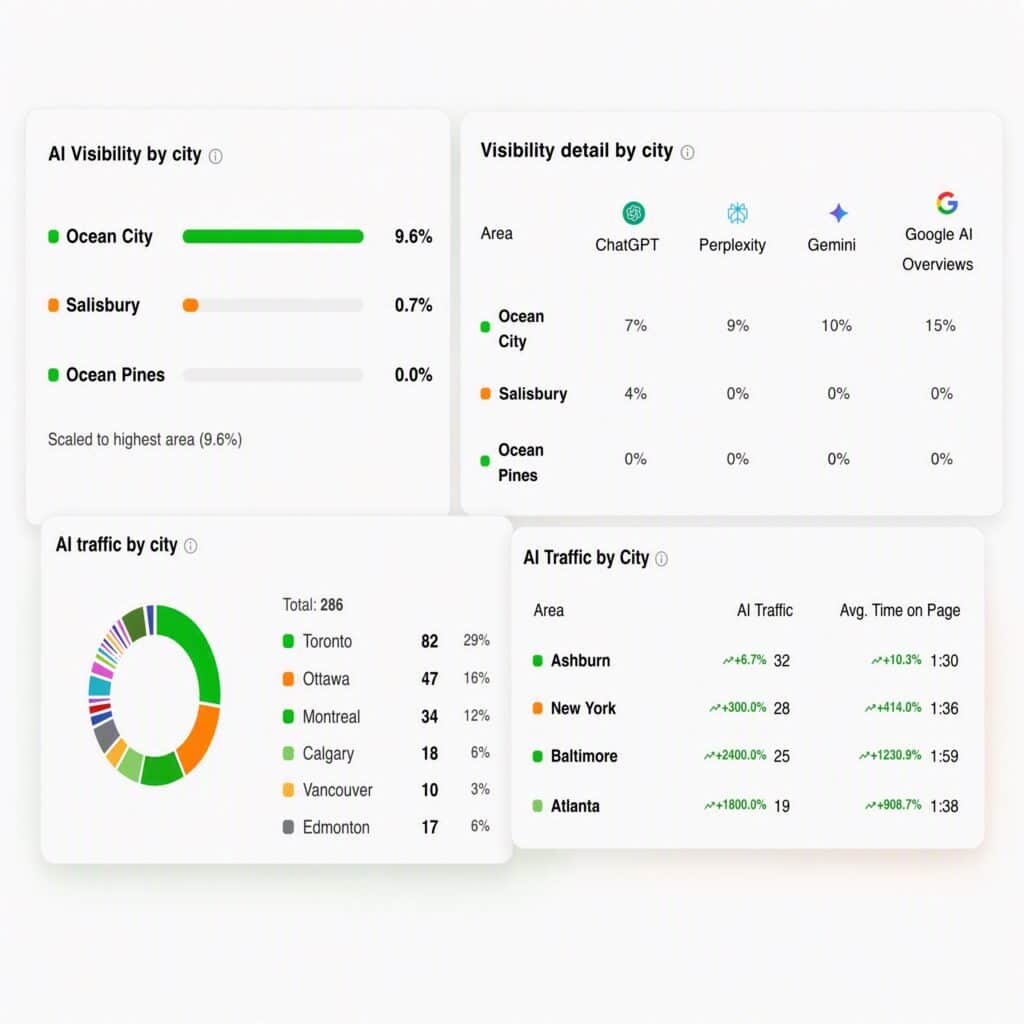The width and height of the screenshot is (1024, 1024).
Task: Click info icon next to AI traffic by city donut card
Action: pos(191,546)
